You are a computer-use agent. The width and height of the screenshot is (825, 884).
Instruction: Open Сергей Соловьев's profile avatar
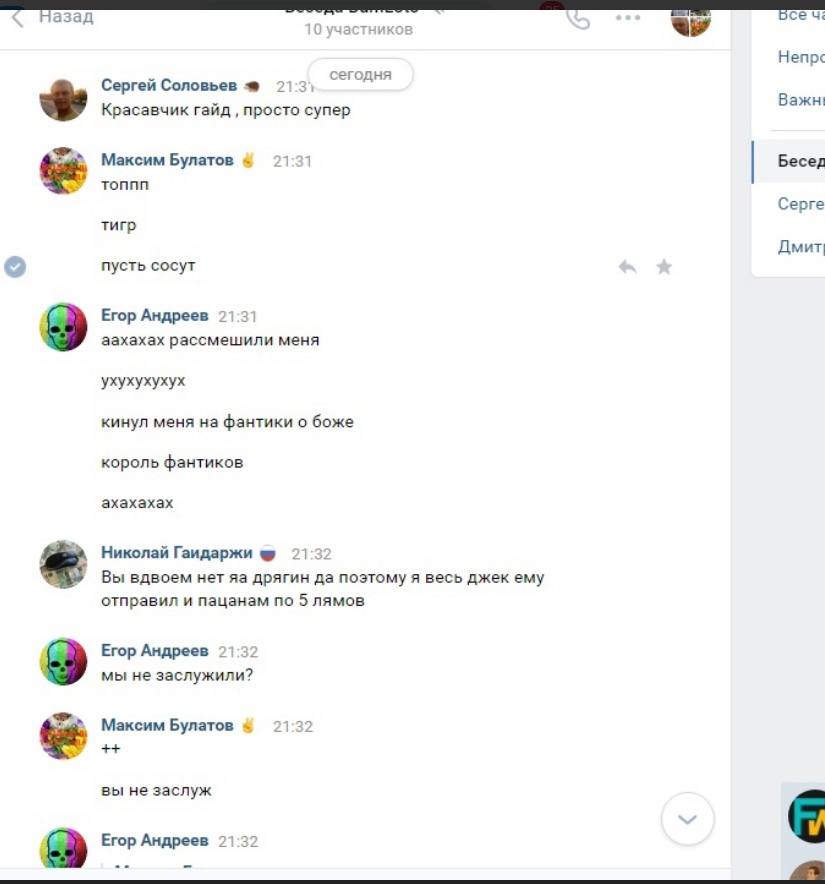(63, 99)
